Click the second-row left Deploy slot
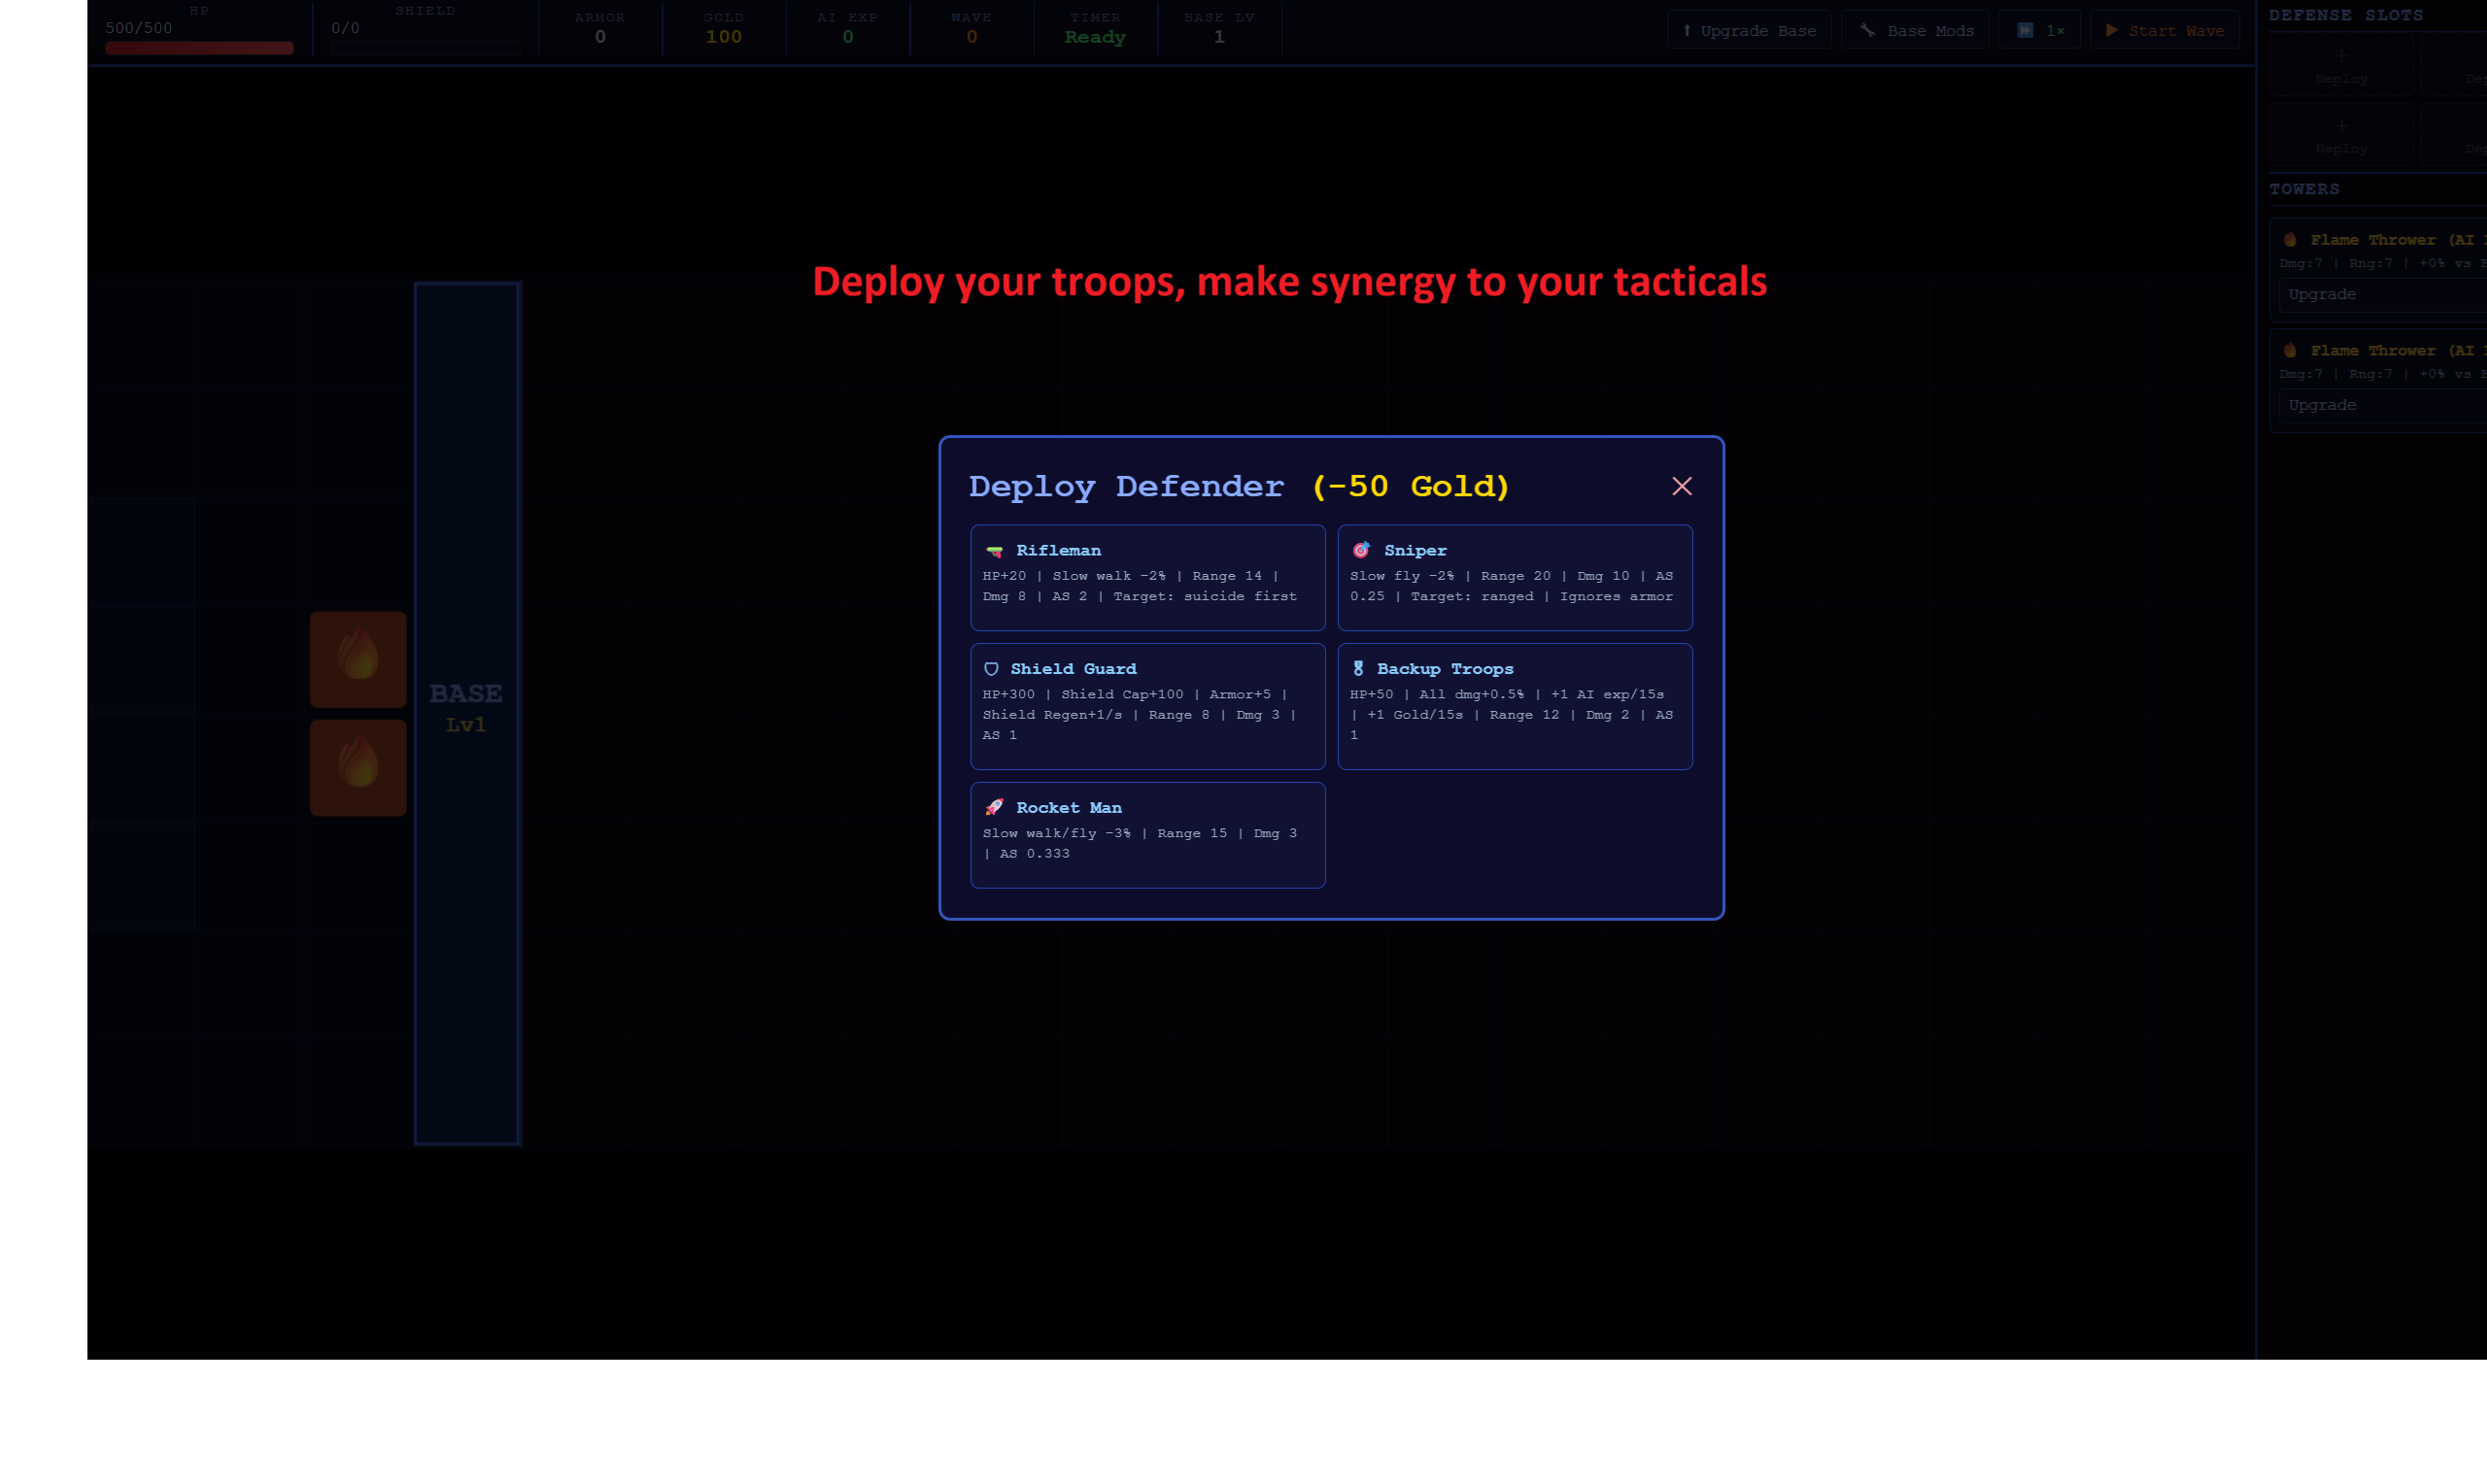The image size is (2487, 1484). click(2341, 135)
